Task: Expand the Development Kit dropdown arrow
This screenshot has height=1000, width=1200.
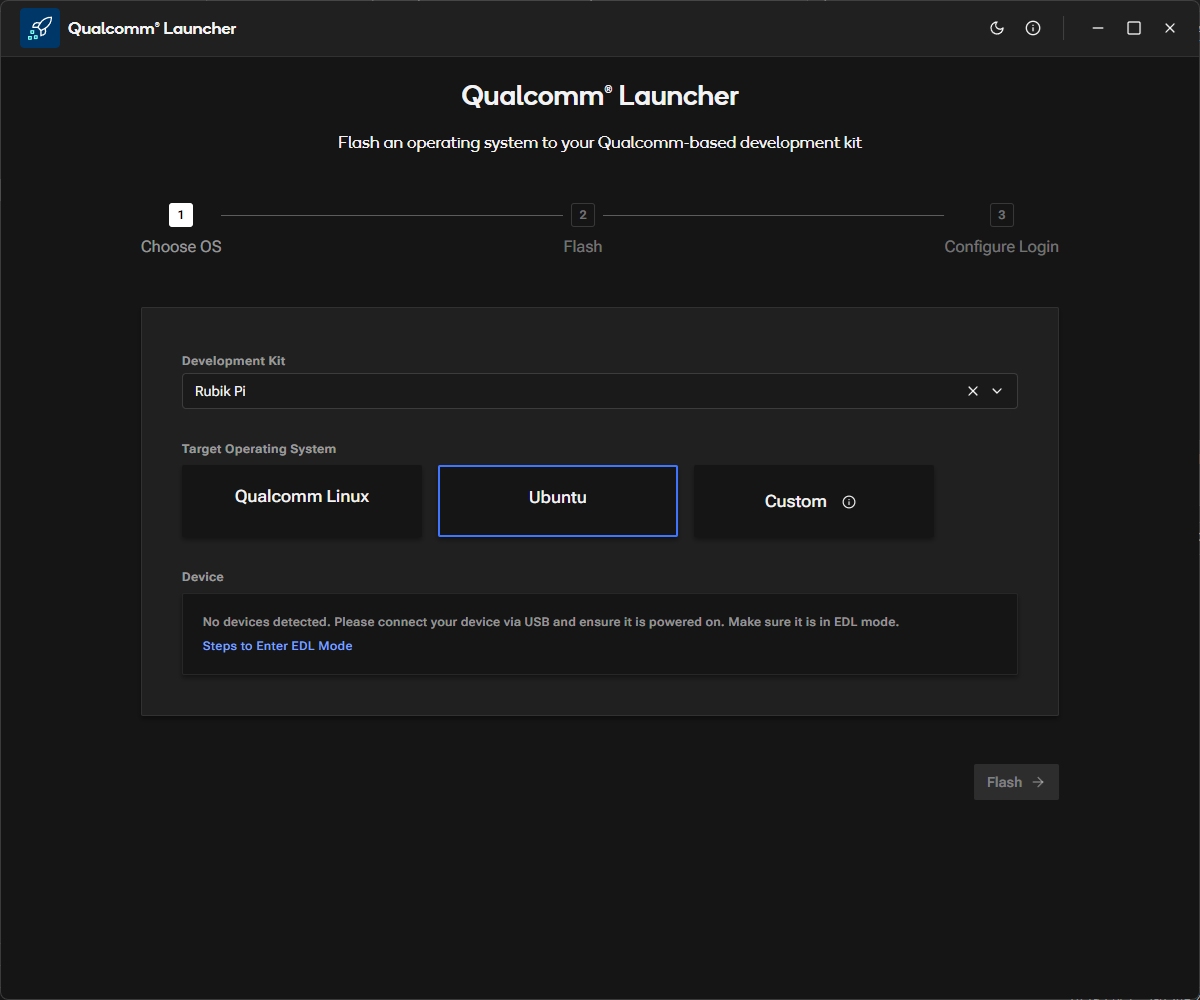Action: pyautogui.click(x=997, y=391)
